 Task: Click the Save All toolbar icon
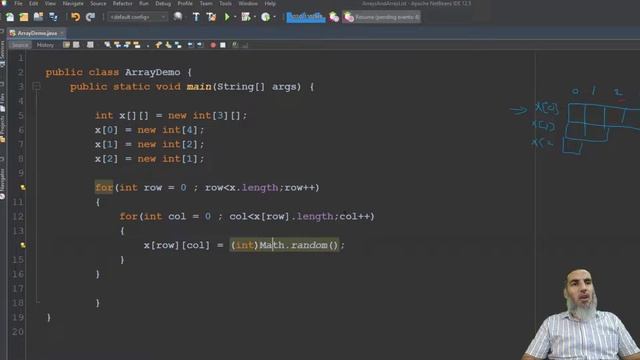click(x=53, y=17)
